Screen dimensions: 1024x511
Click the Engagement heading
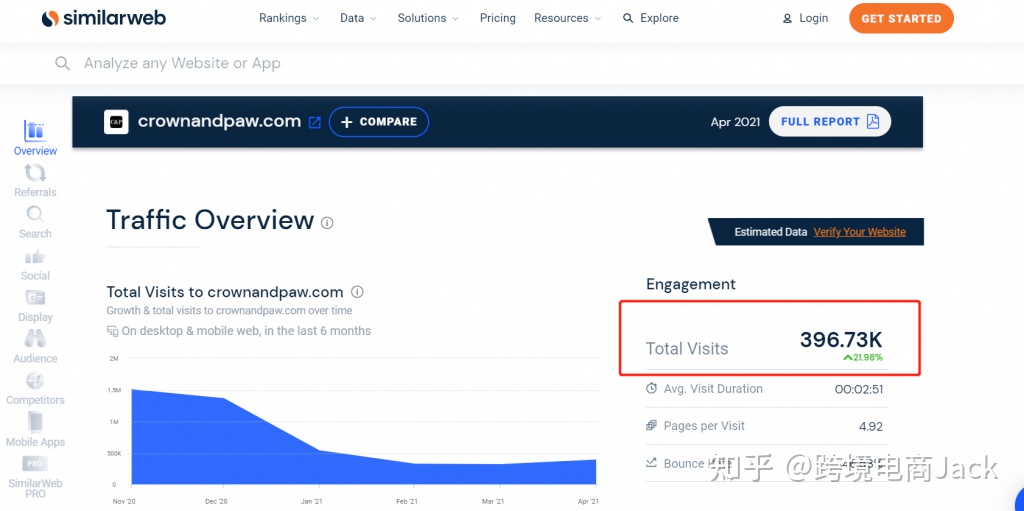pyautogui.click(x=691, y=284)
